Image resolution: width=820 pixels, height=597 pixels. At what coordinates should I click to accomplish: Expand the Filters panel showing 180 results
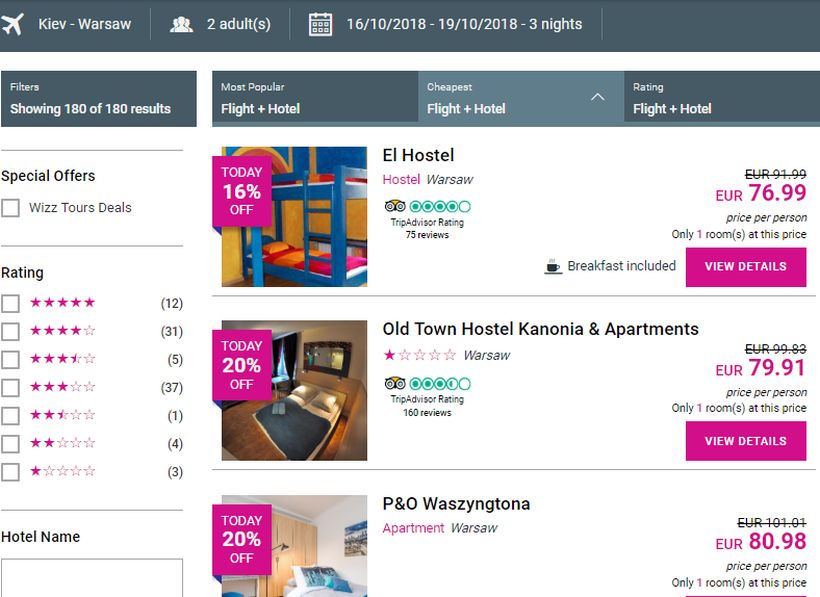point(98,99)
